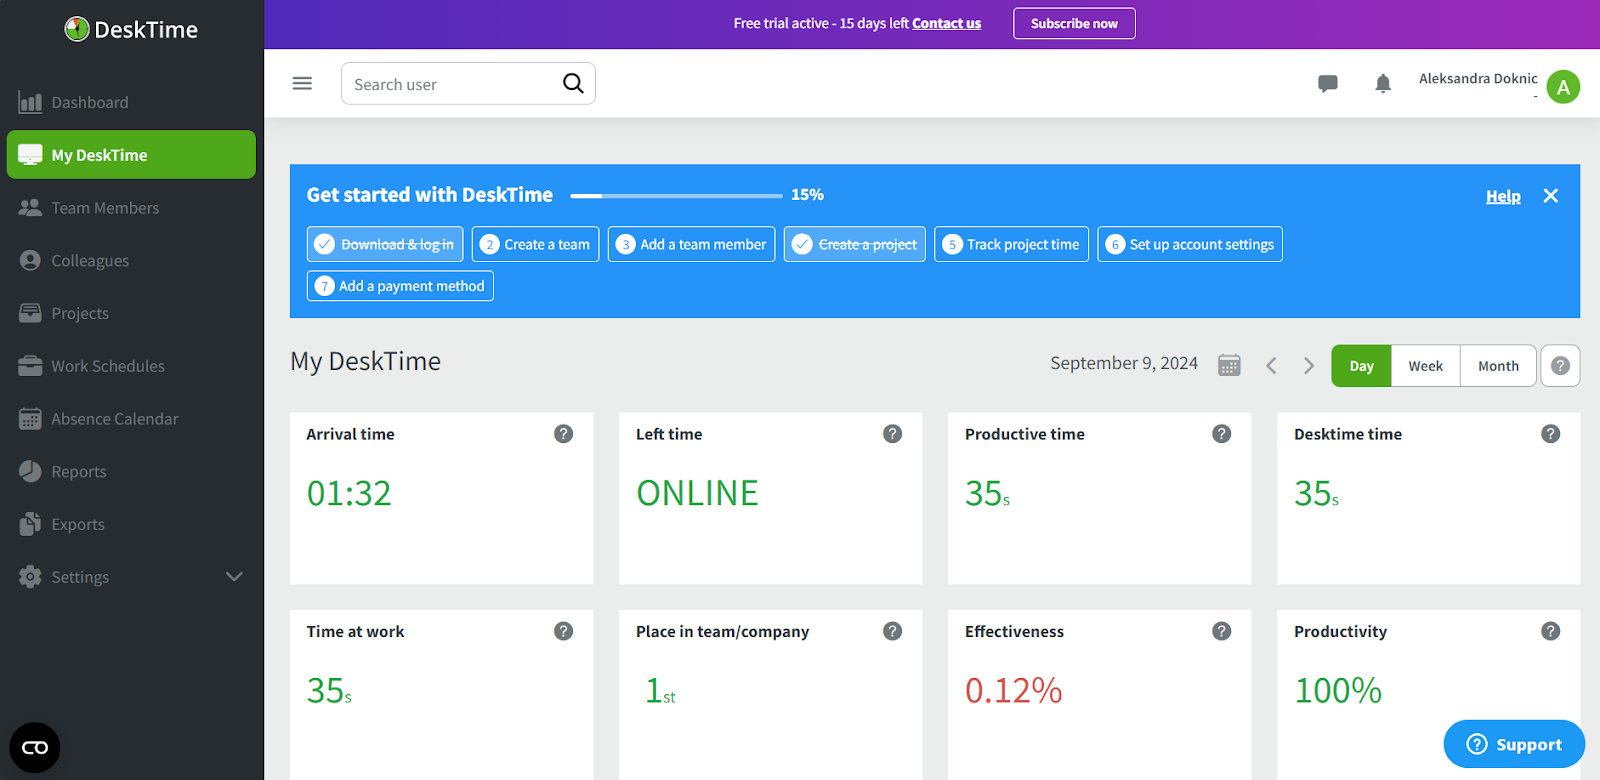Click Contact us link
The image size is (1600, 780).
point(946,23)
